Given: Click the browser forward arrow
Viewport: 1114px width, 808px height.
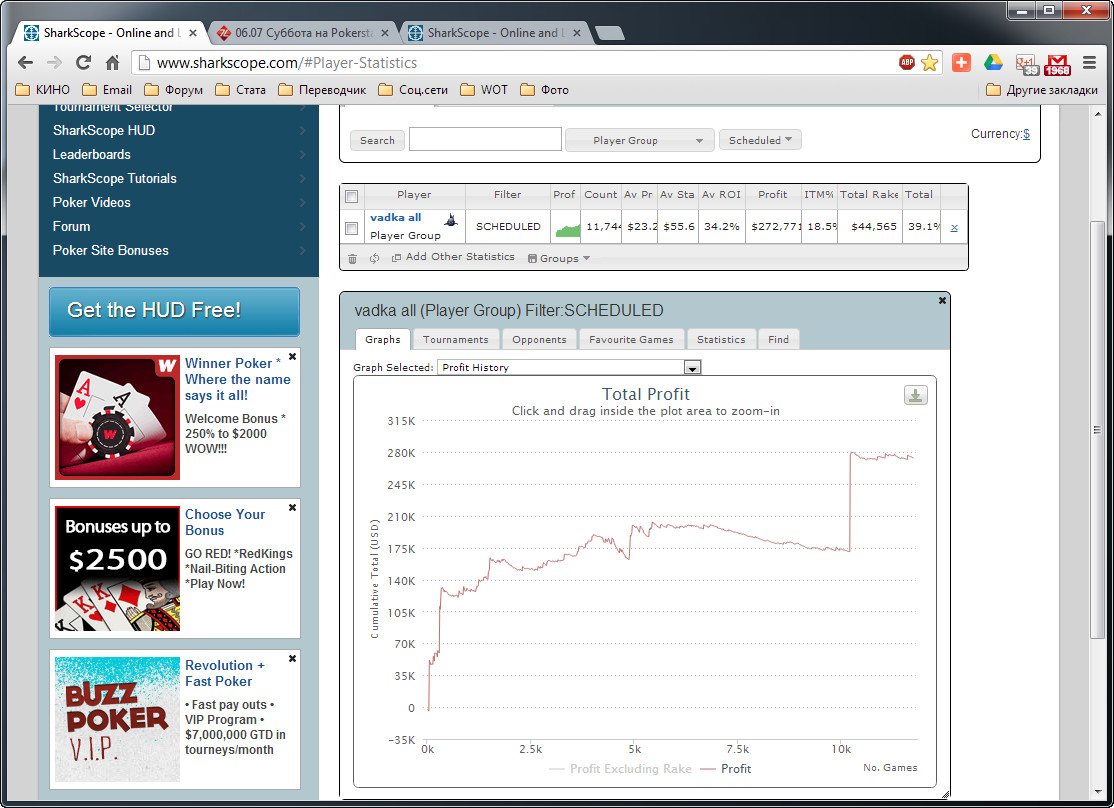Looking at the screenshot, I should [54, 63].
